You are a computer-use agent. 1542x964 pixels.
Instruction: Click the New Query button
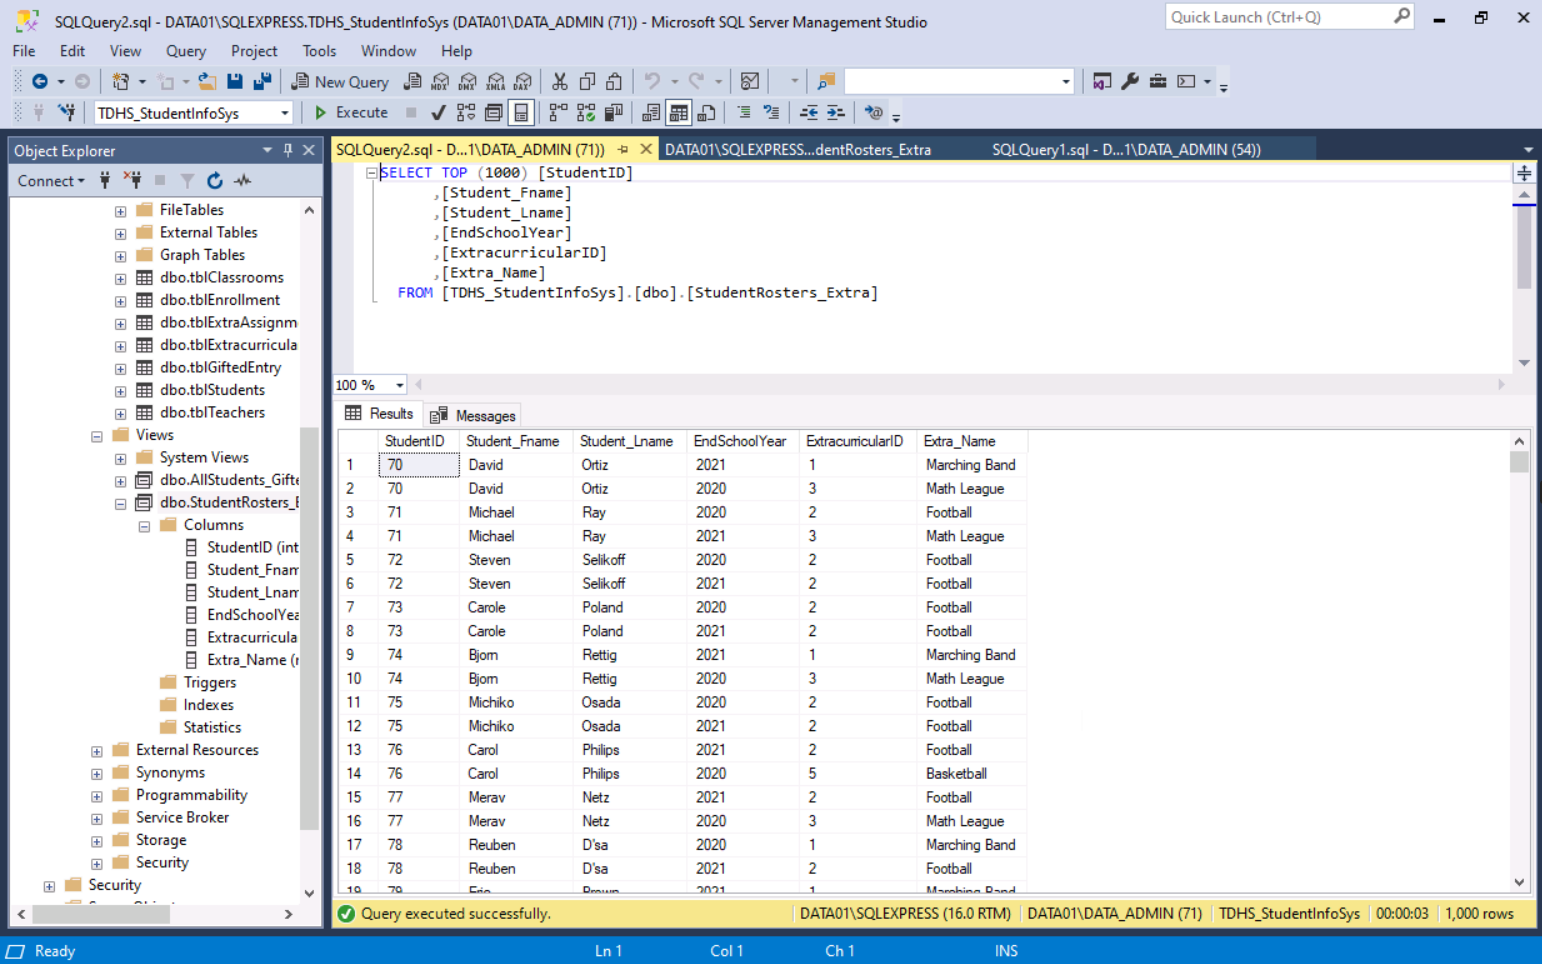pyautogui.click(x=340, y=81)
